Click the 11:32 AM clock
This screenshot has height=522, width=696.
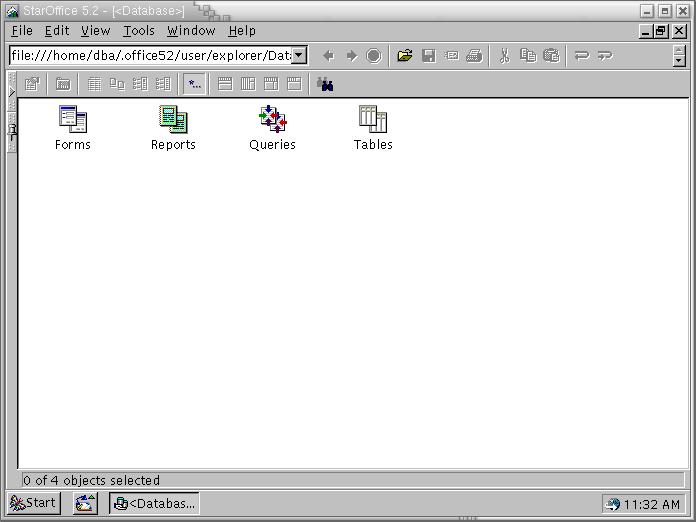coord(652,504)
